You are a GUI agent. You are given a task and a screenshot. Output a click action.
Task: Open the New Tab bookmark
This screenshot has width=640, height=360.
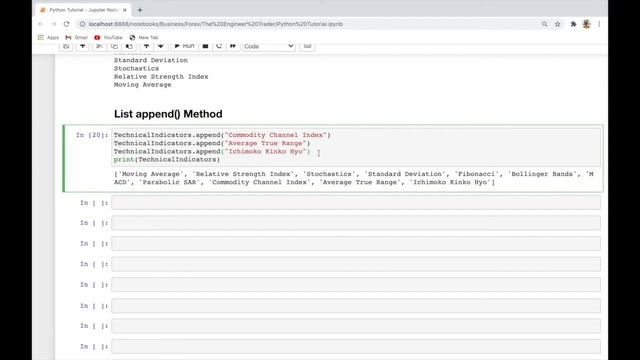(x=144, y=37)
